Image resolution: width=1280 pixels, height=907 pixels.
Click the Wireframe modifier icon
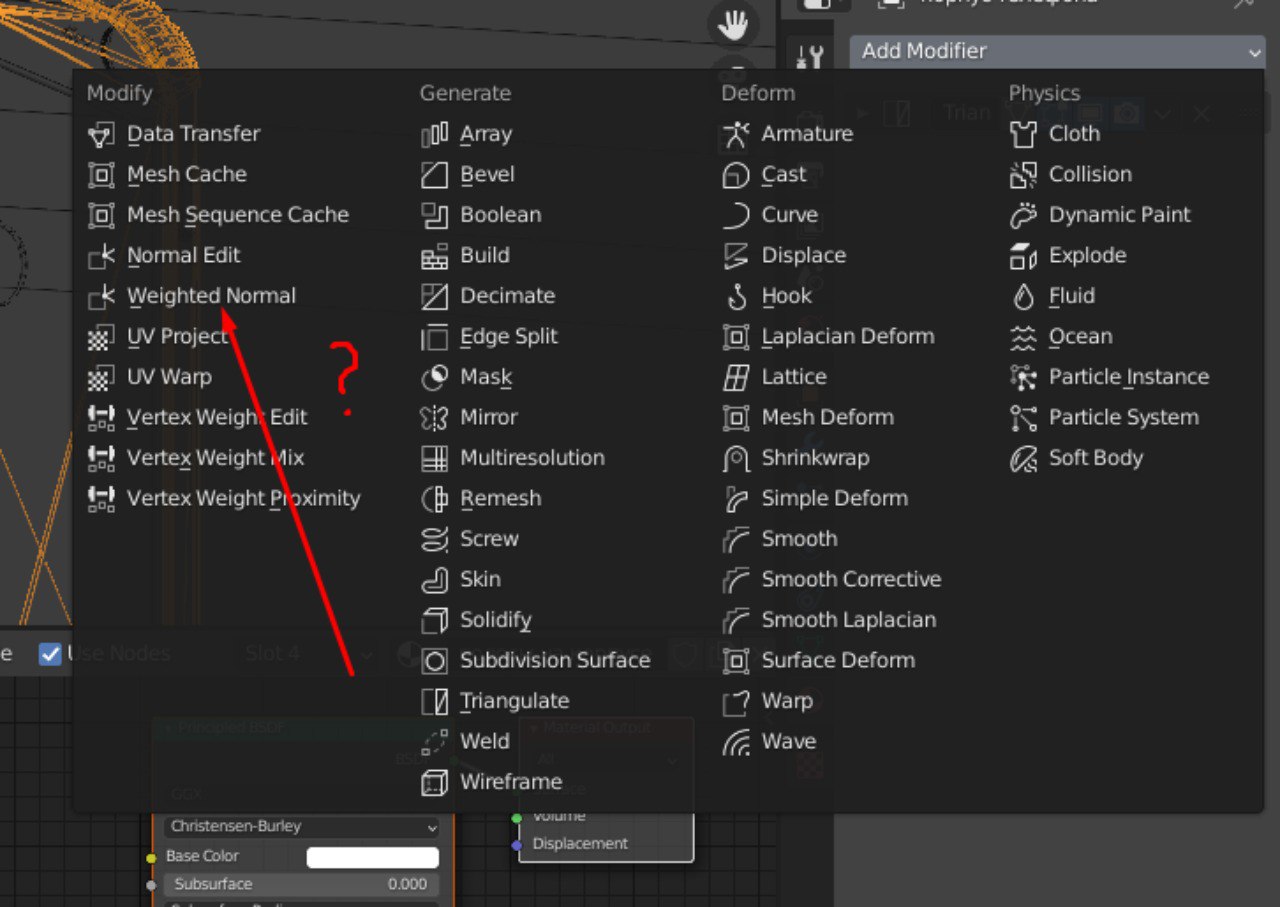point(435,782)
